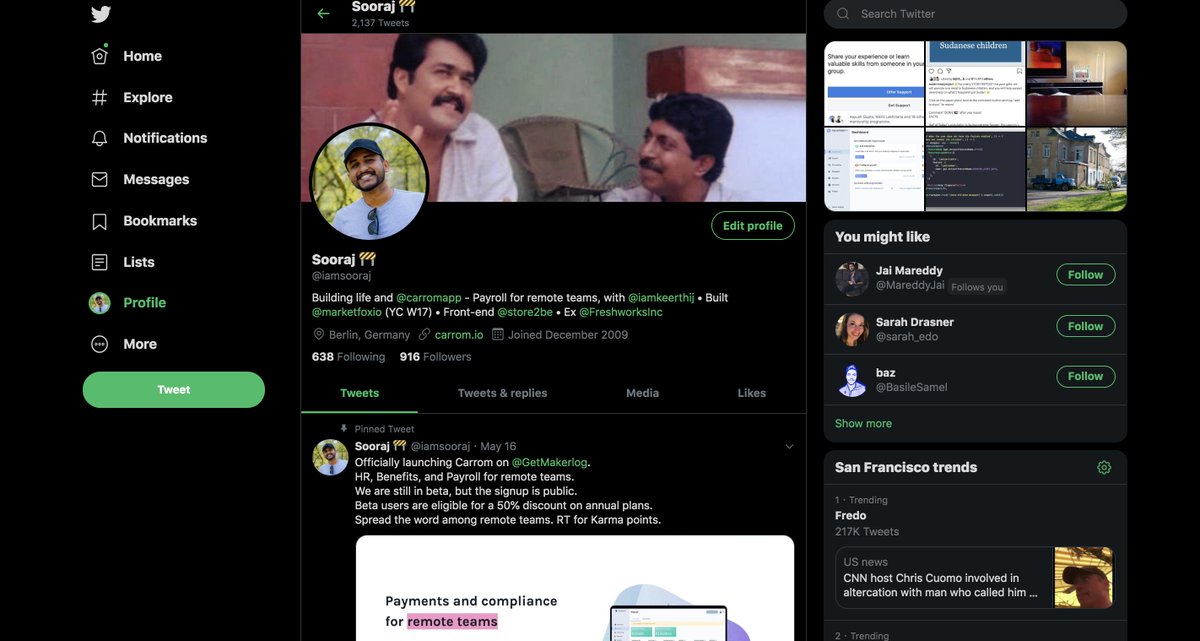Click Sarah Drasner's avatar
Screen dimensions: 1200x641
[x=852, y=329]
